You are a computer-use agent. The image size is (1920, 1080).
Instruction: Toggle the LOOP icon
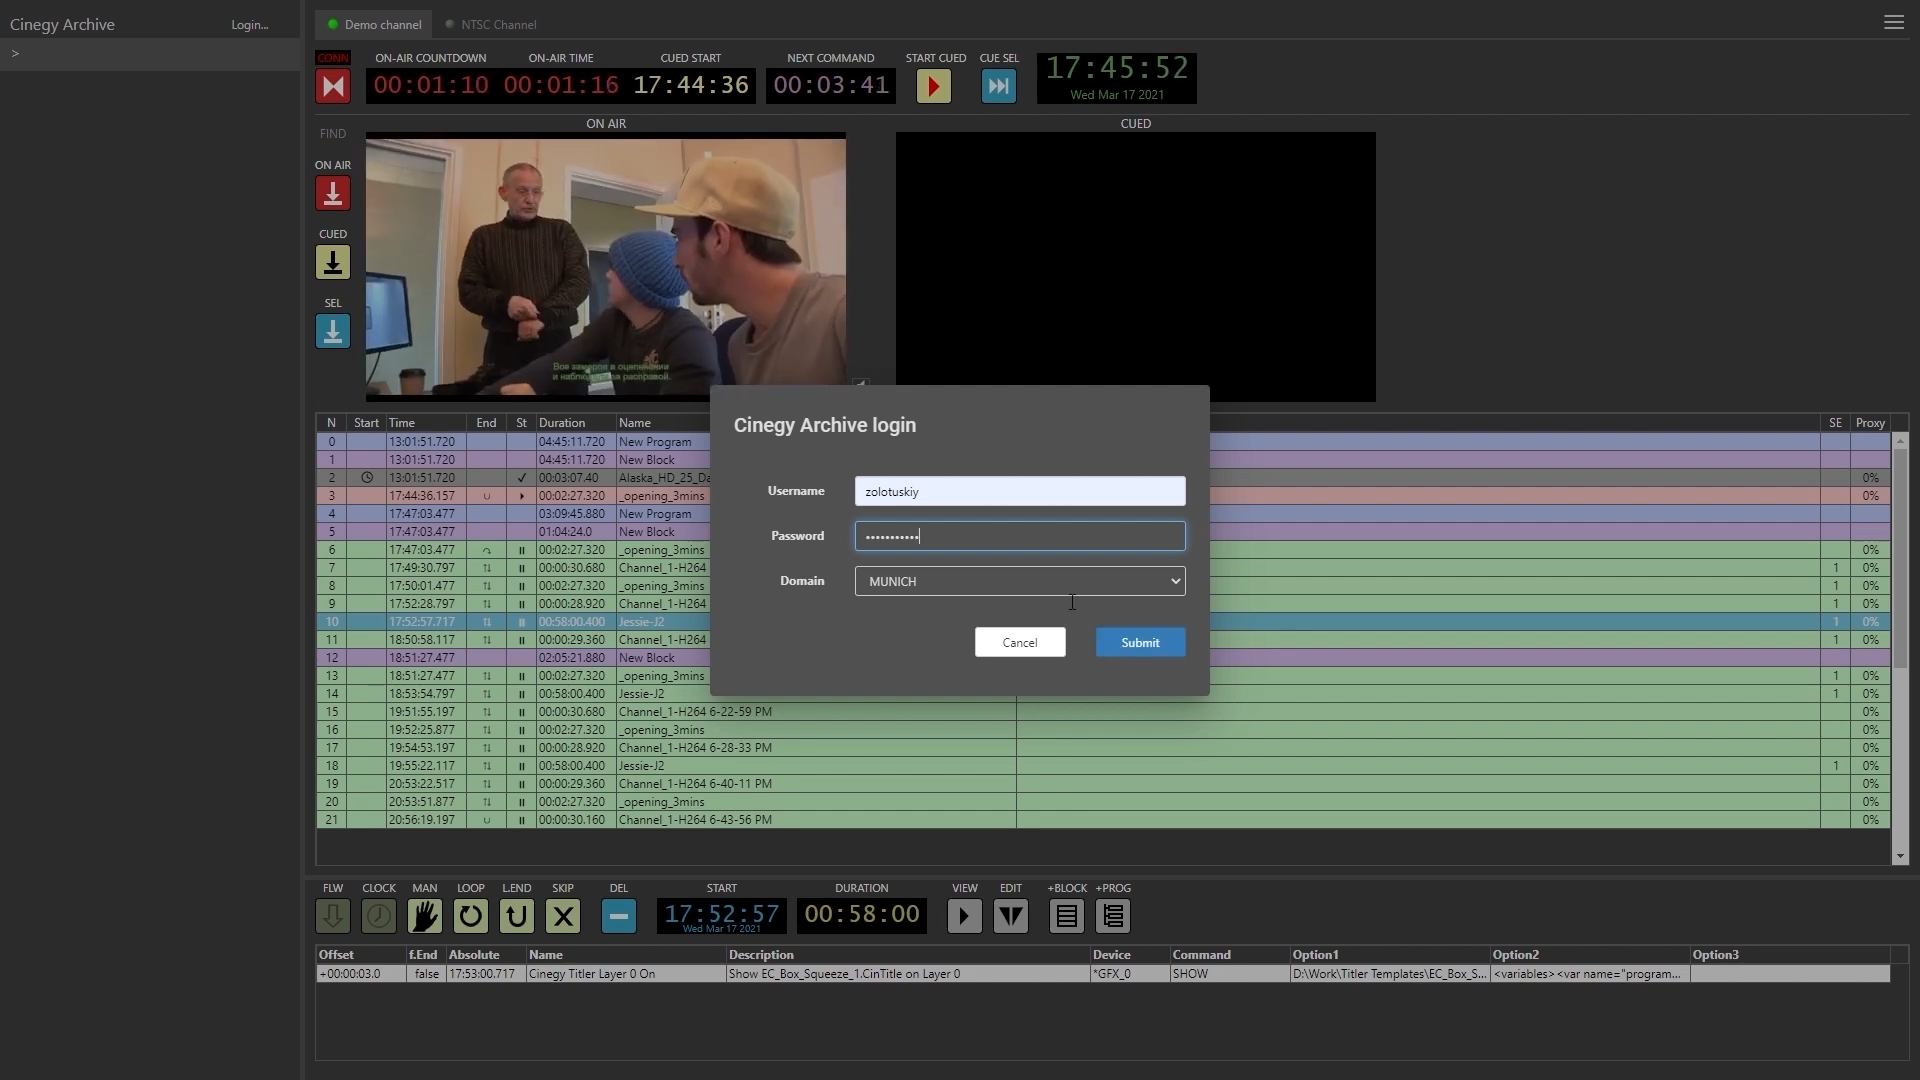tap(471, 916)
